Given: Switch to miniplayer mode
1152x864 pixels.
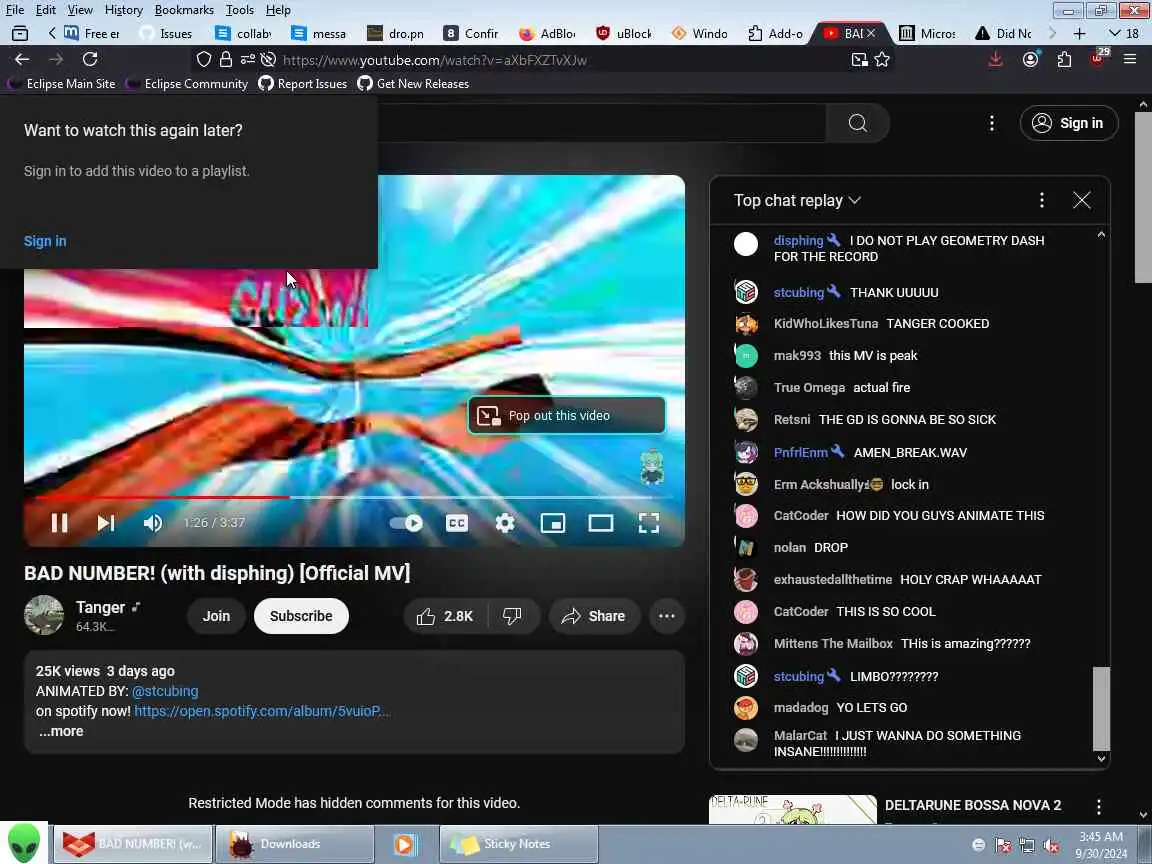Looking at the screenshot, I should 552,522.
